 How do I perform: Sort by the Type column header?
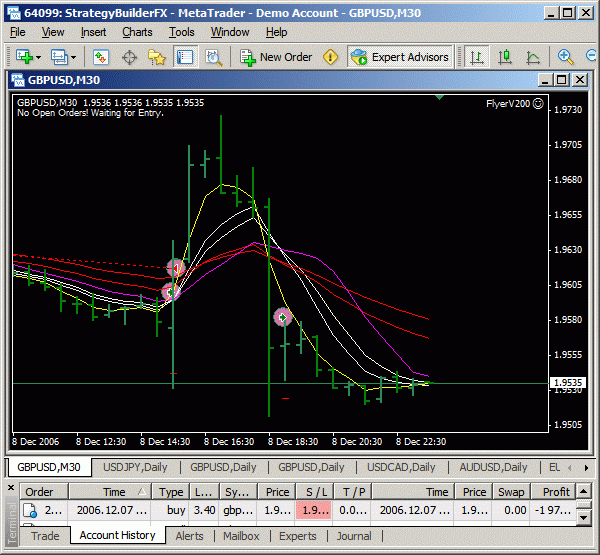171,492
